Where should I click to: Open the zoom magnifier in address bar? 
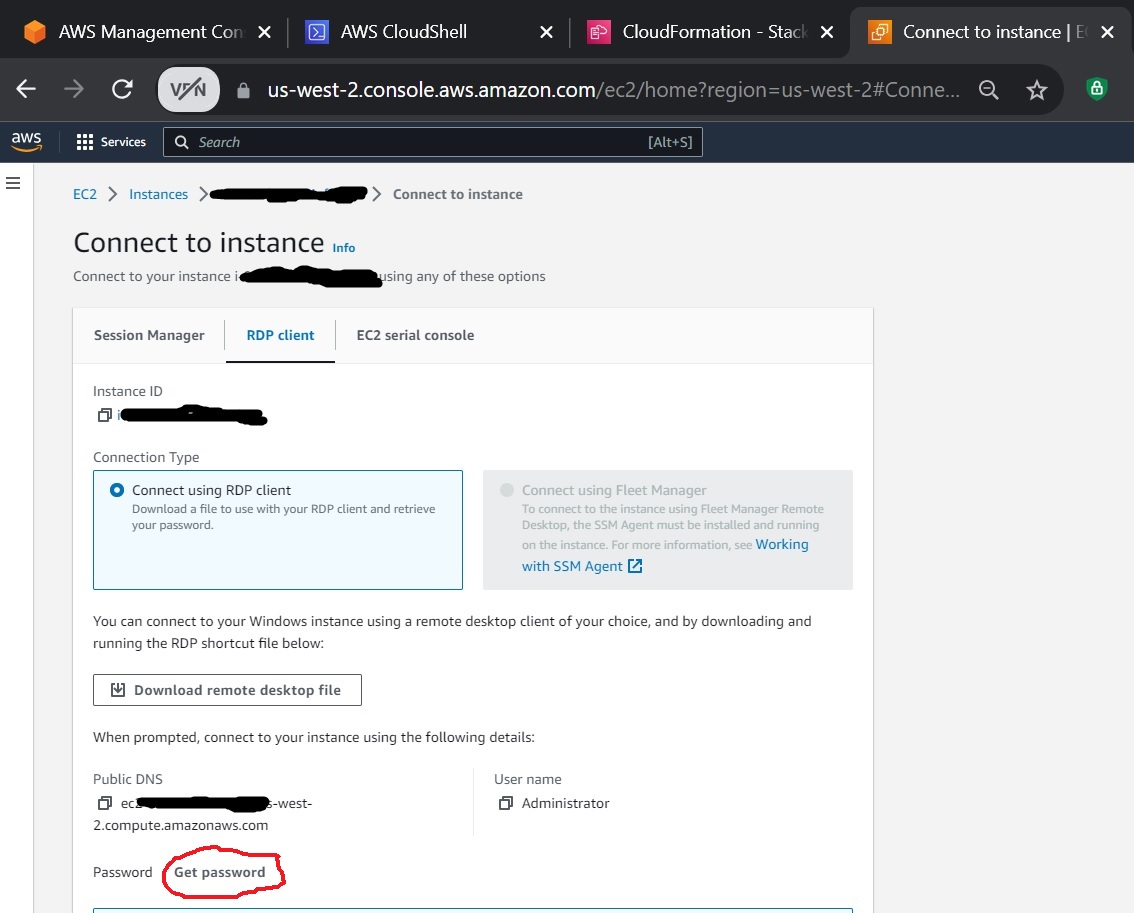click(x=989, y=90)
